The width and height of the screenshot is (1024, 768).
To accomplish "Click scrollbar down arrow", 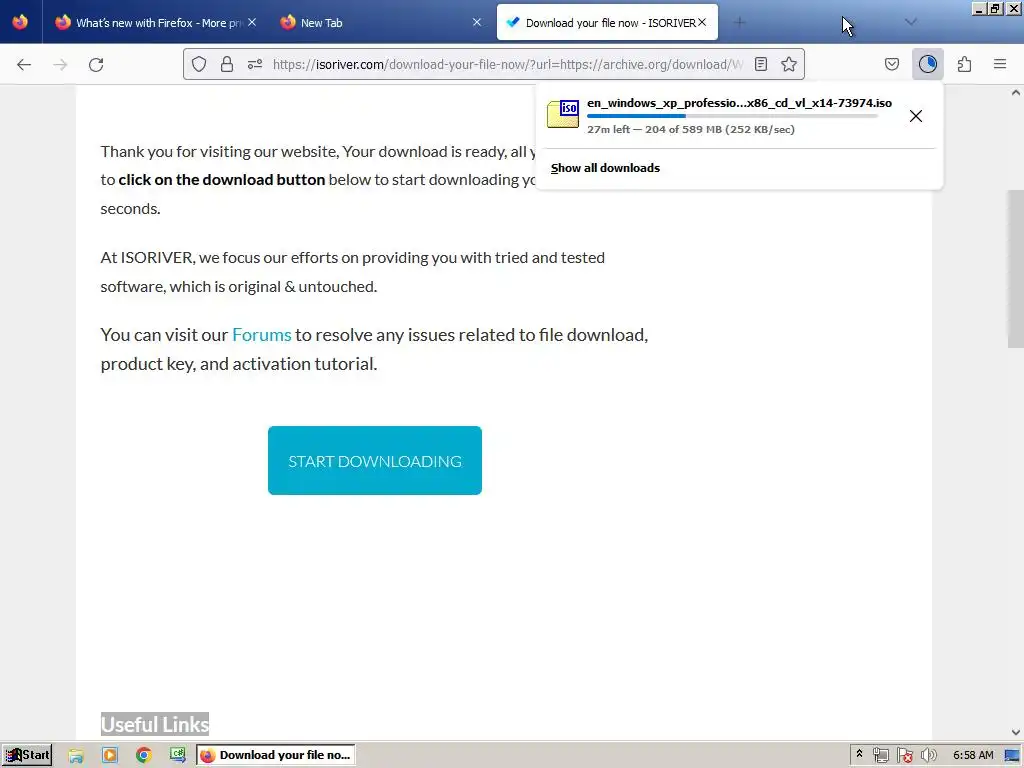I will pyautogui.click(x=1016, y=732).
